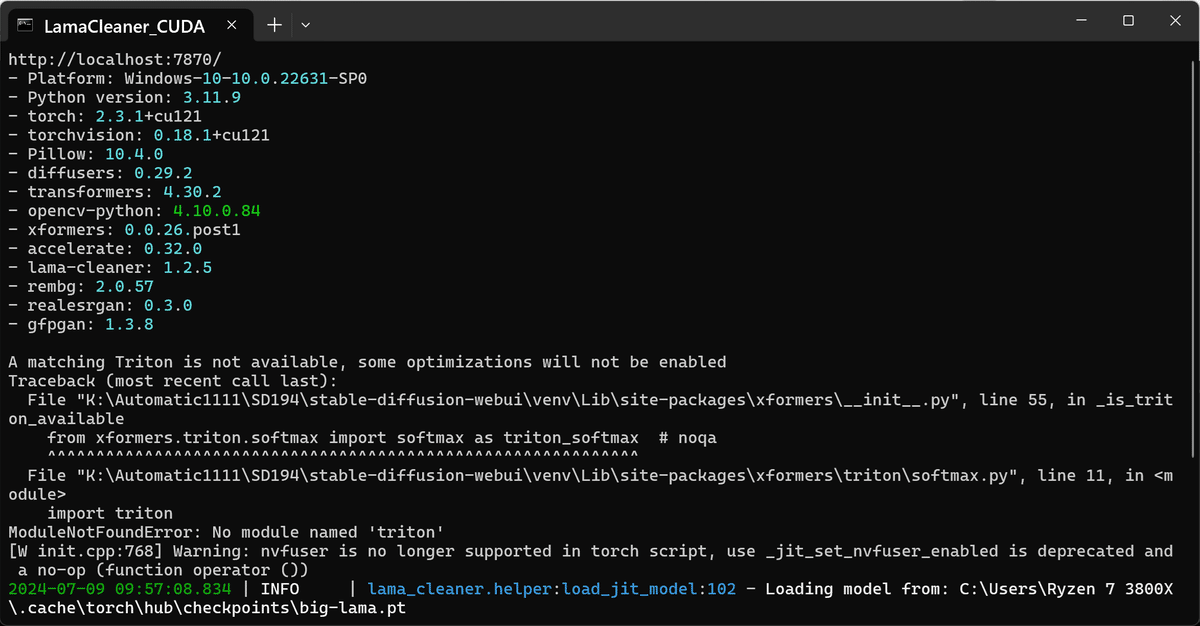1200x626 pixels.
Task: Click the opencv-python 4.10.0.84 version number
Action: coord(220,211)
